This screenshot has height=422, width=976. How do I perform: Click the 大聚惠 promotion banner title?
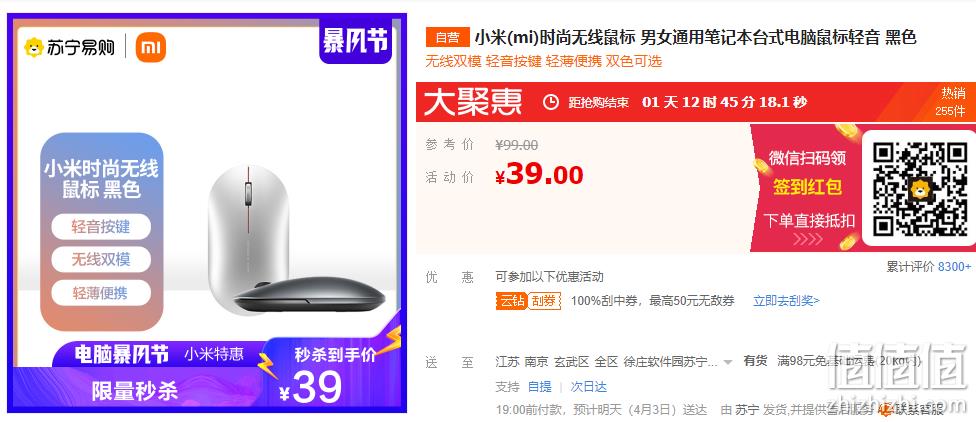point(472,102)
